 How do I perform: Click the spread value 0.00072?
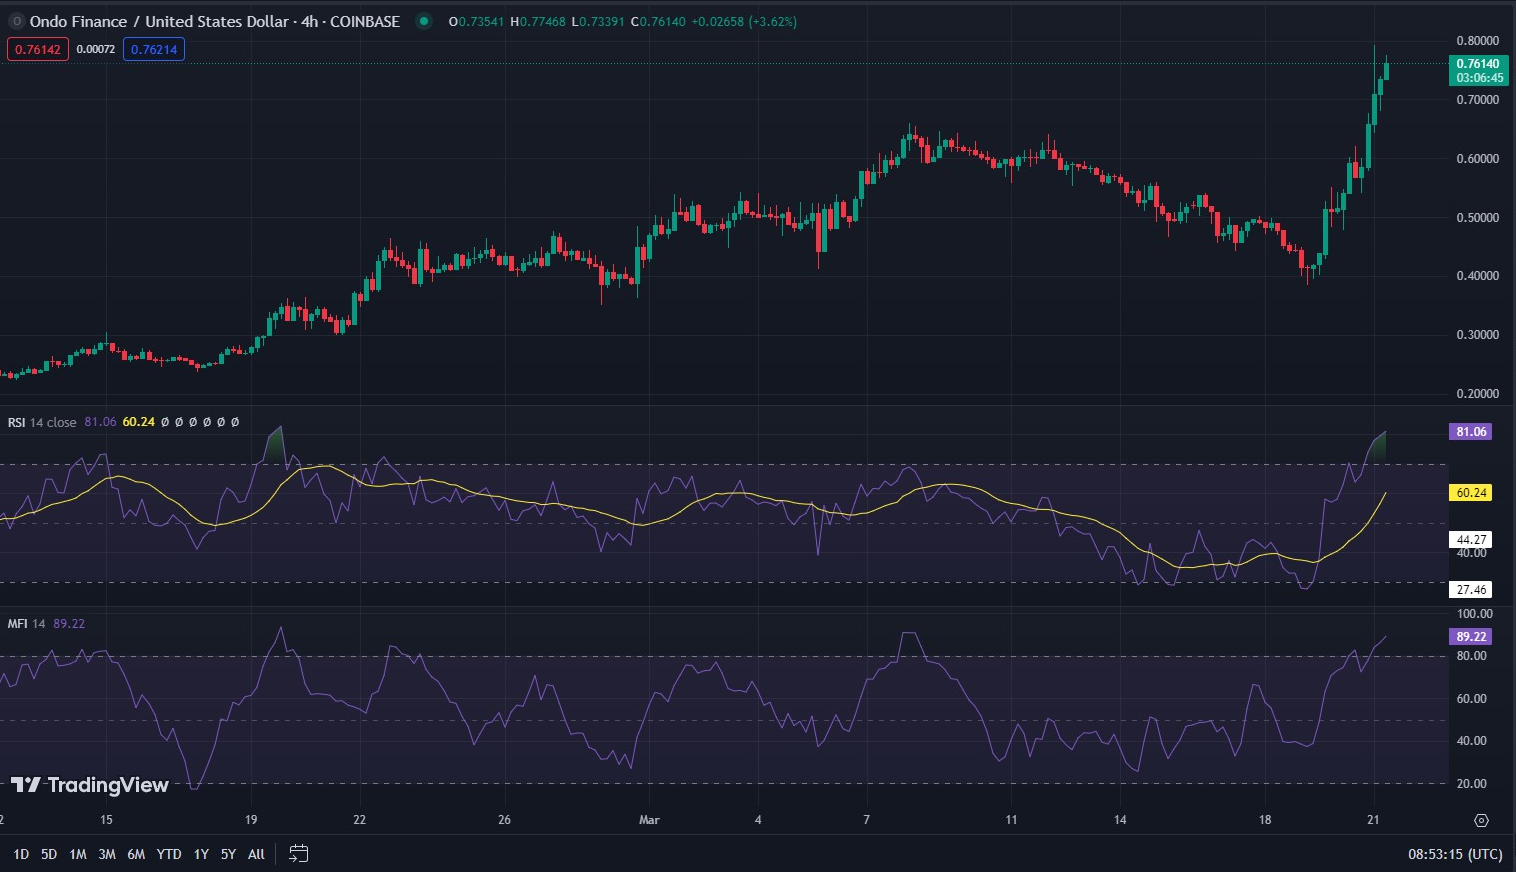click(x=96, y=49)
